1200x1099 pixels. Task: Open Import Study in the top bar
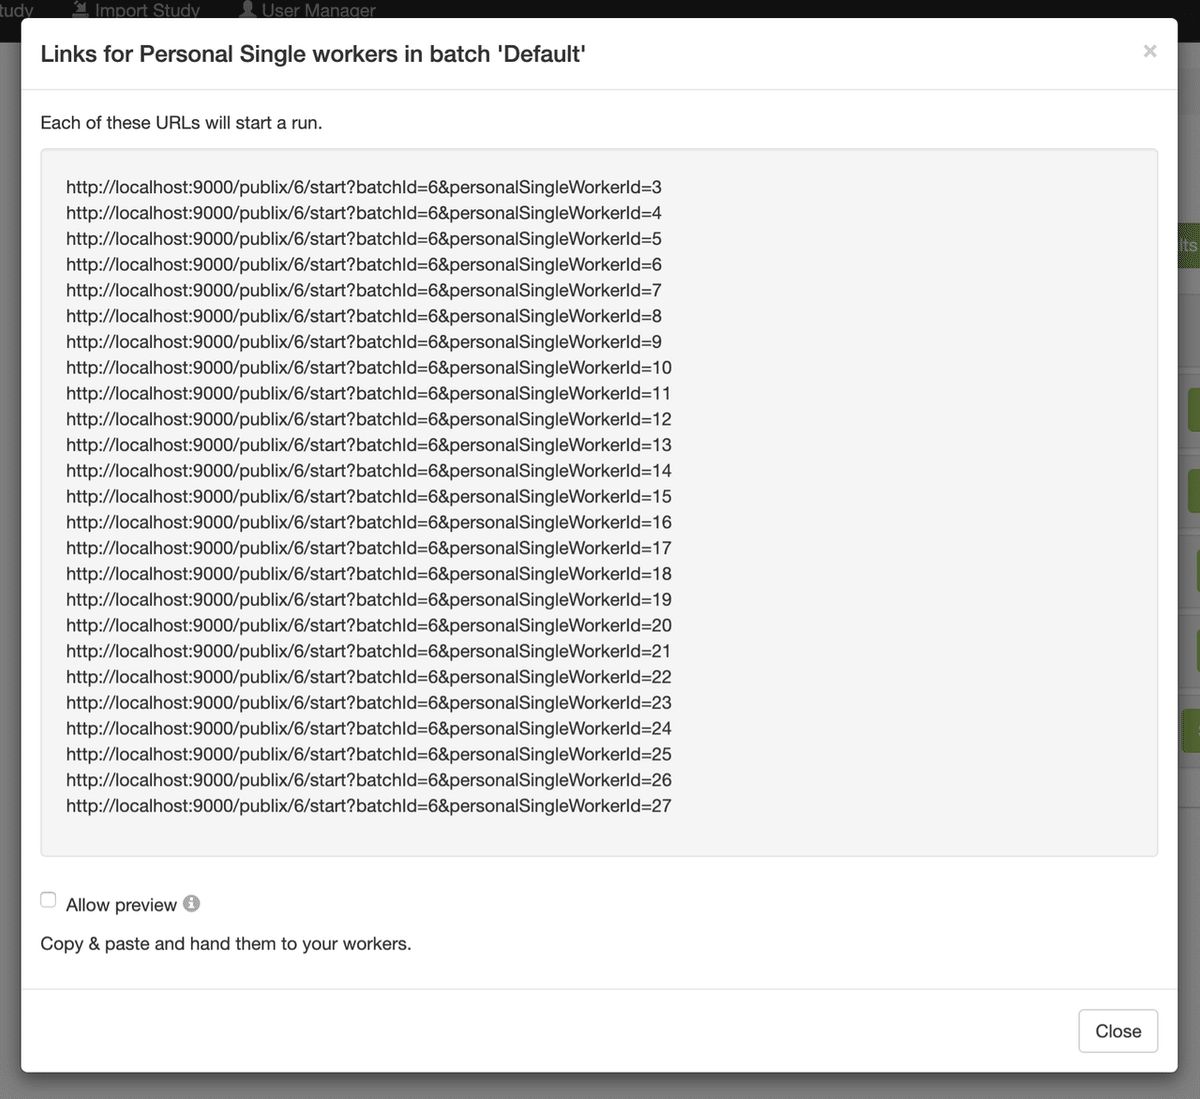(x=146, y=10)
